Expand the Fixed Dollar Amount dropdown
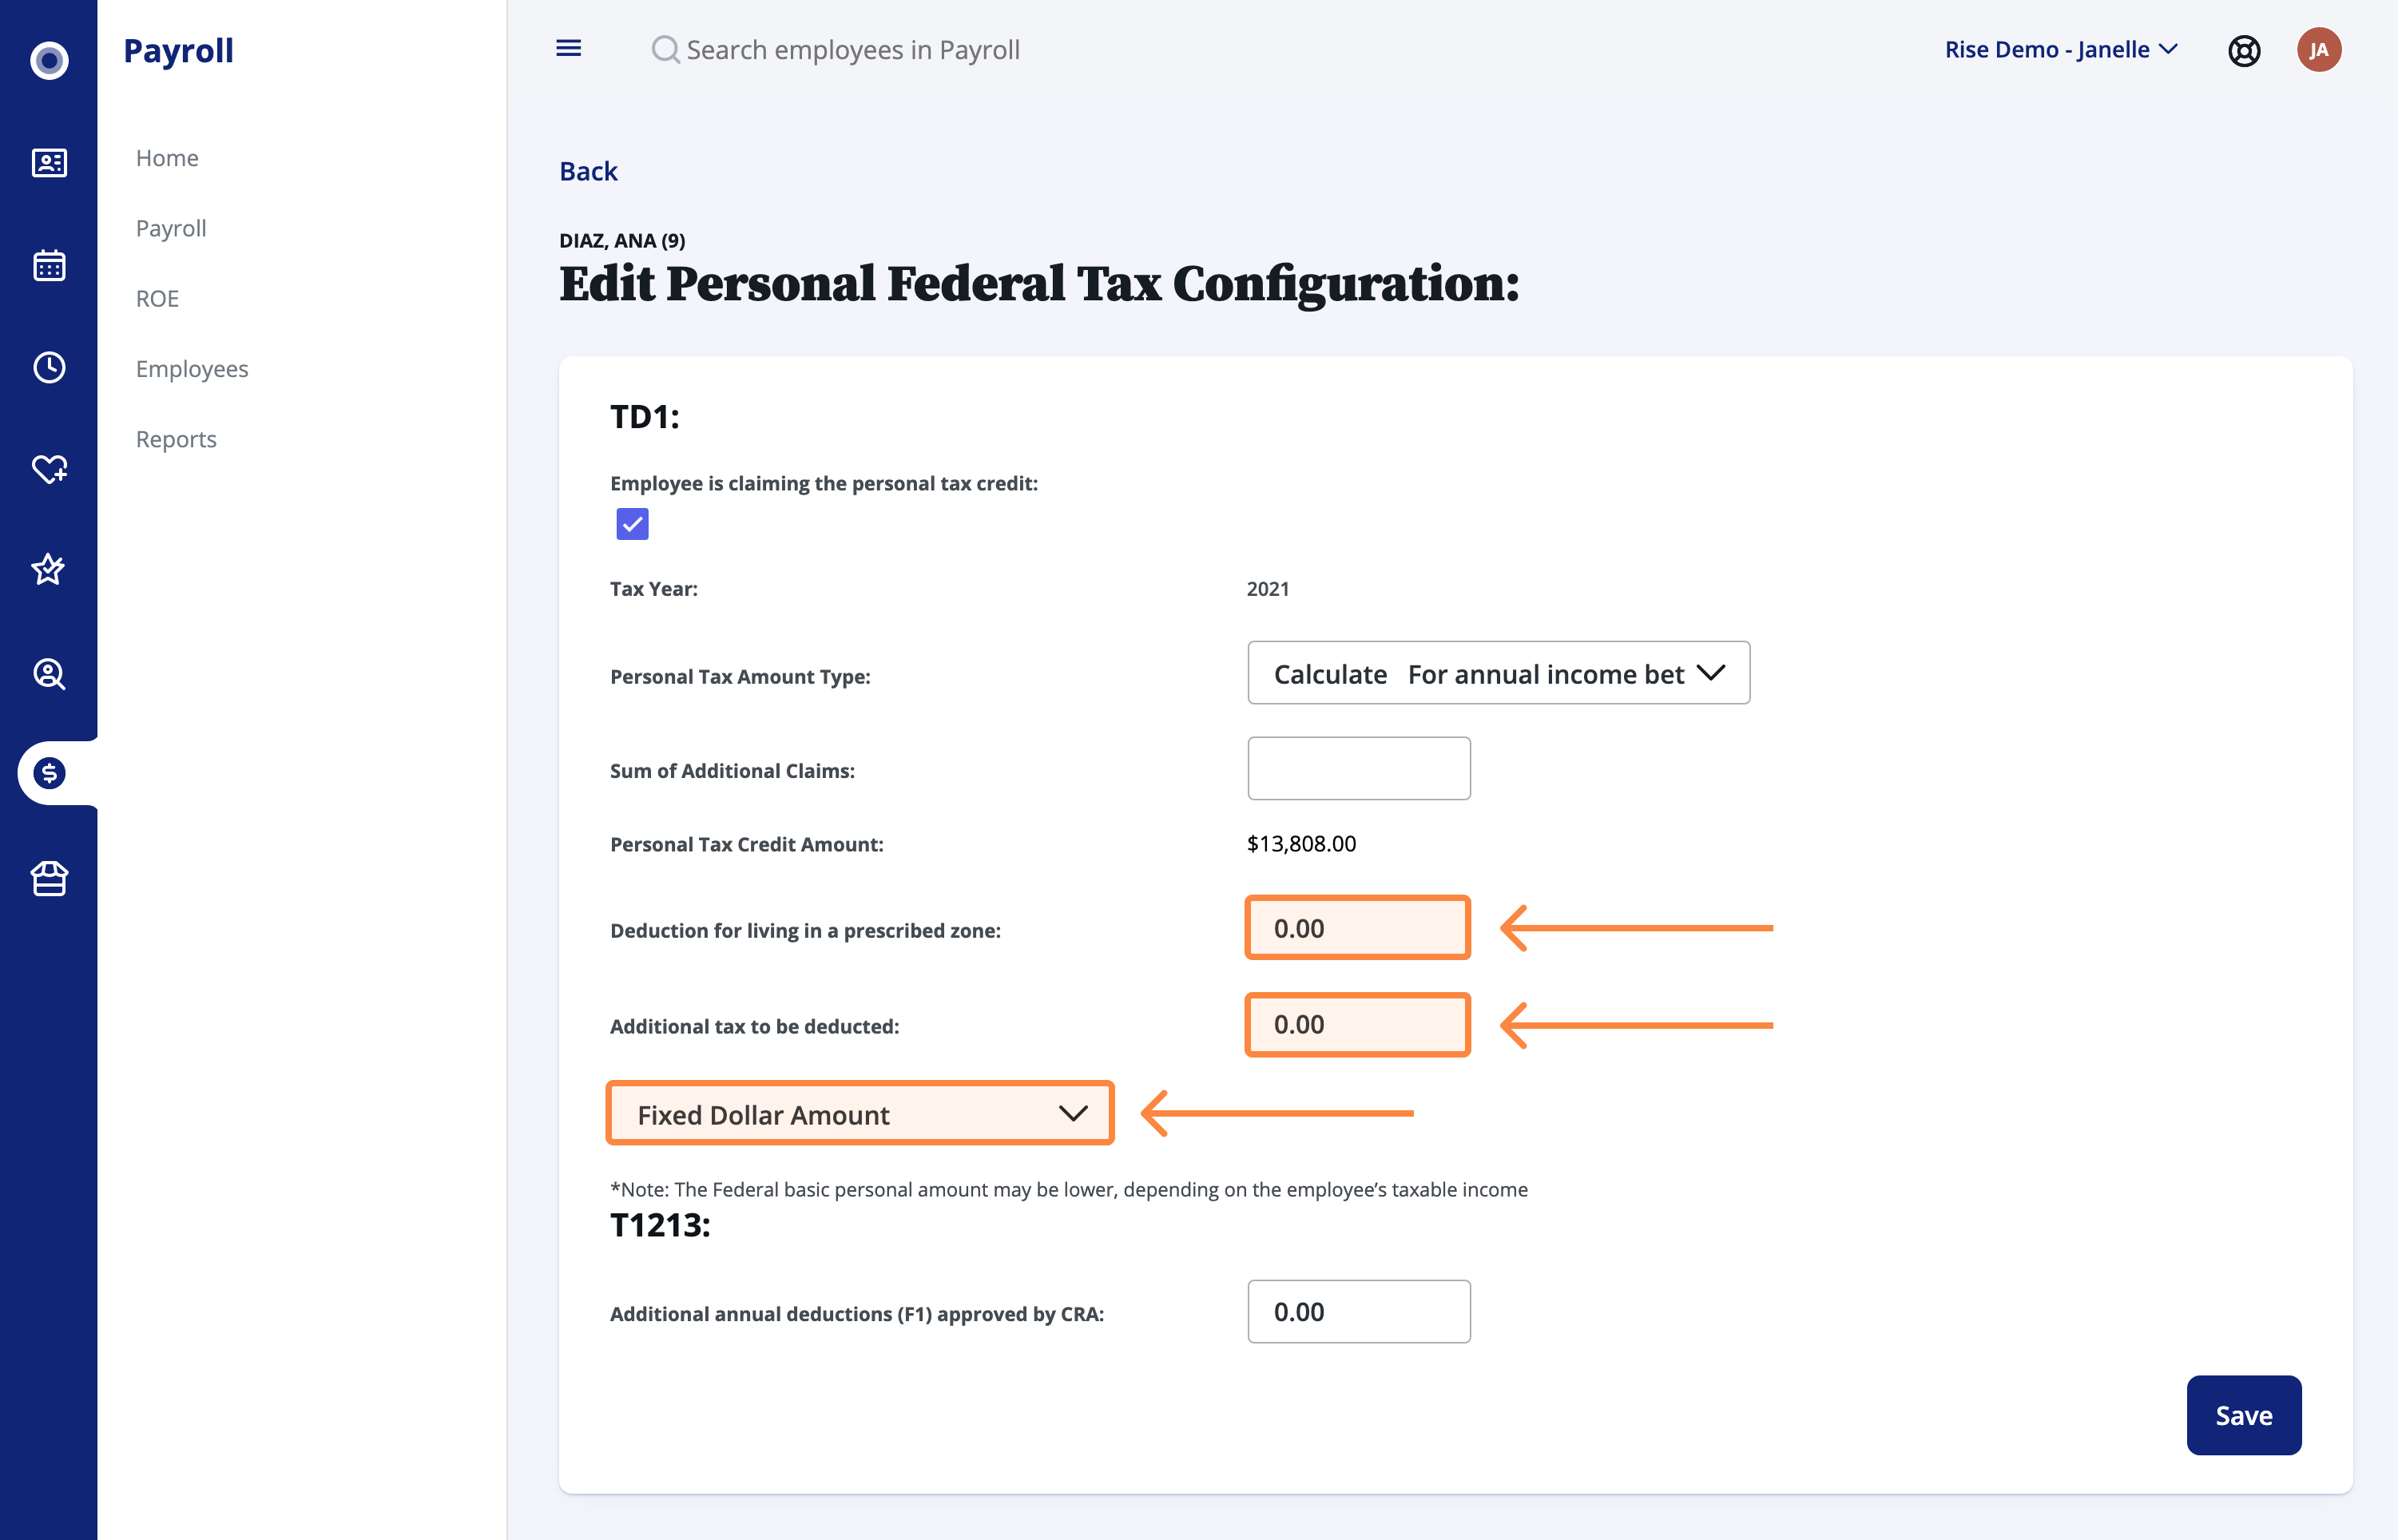This screenshot has height=1540, width=2398. point(860,1113)
